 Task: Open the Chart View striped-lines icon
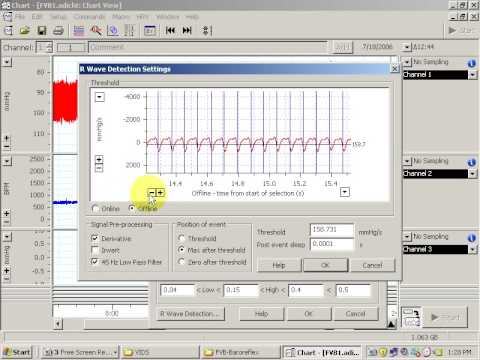79,31
